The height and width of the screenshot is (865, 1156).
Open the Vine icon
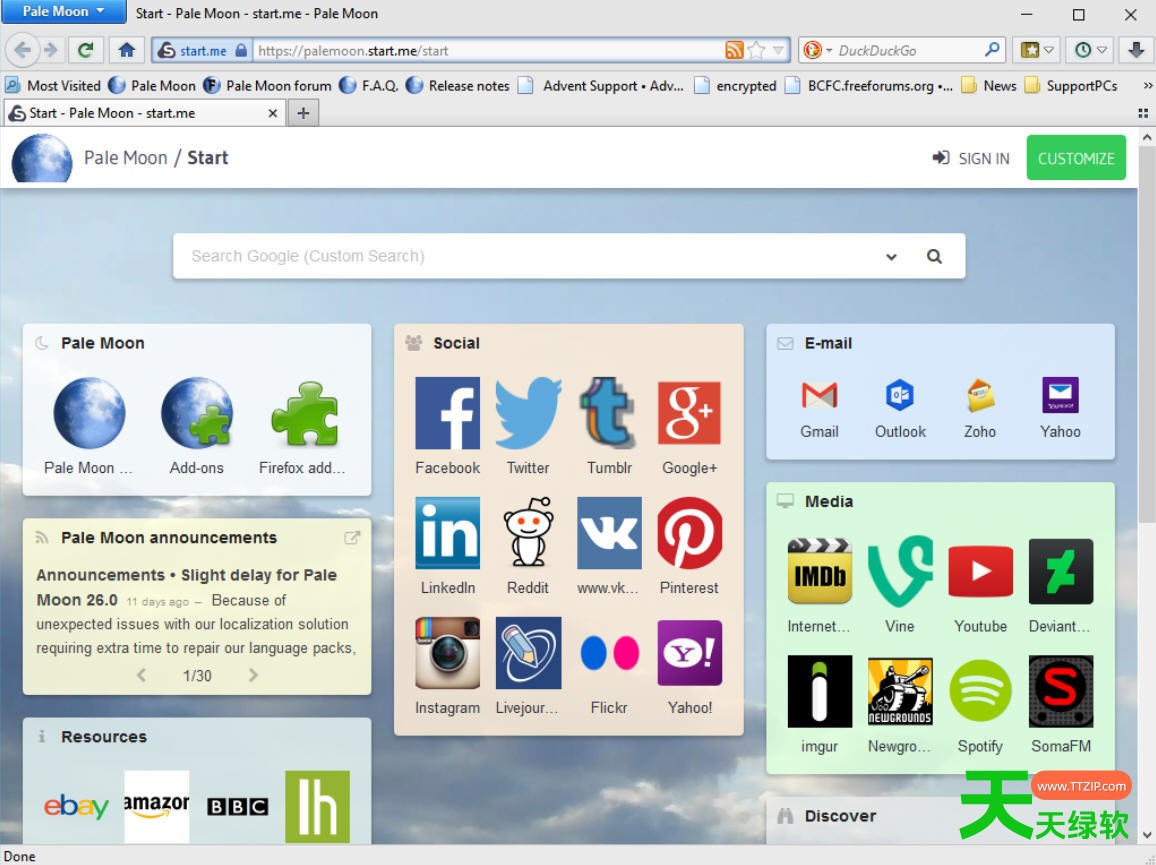[899, 571]
